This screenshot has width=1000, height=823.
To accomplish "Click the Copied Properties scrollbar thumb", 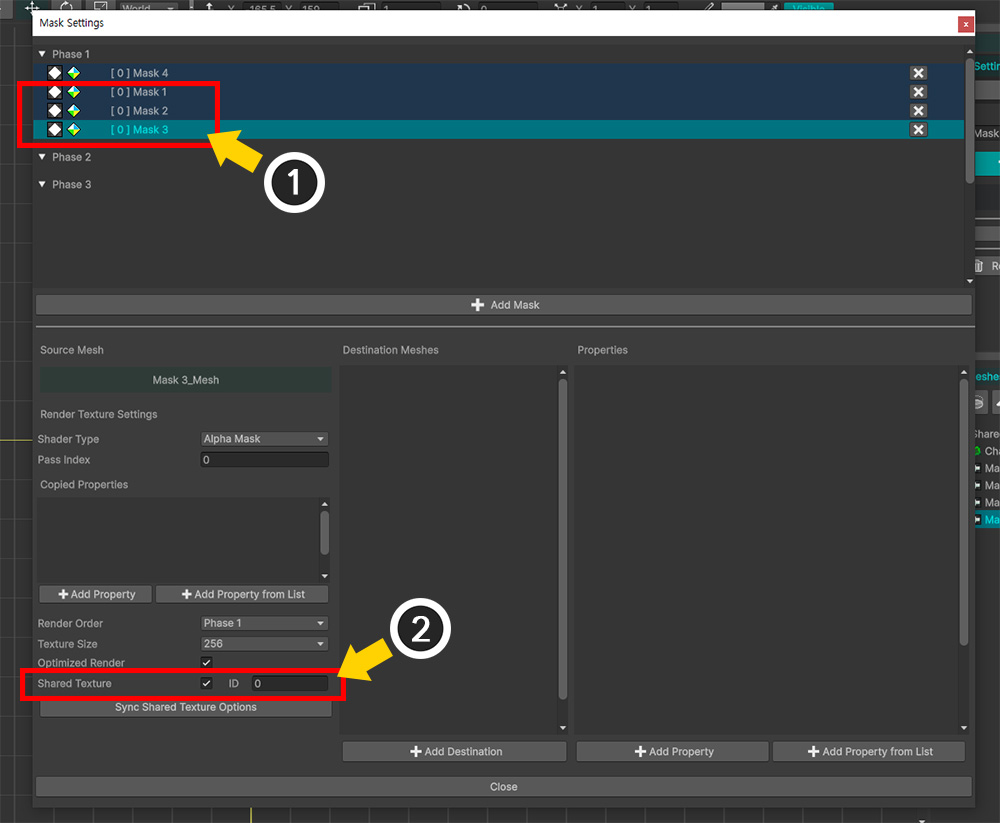I will coord(325,533).
